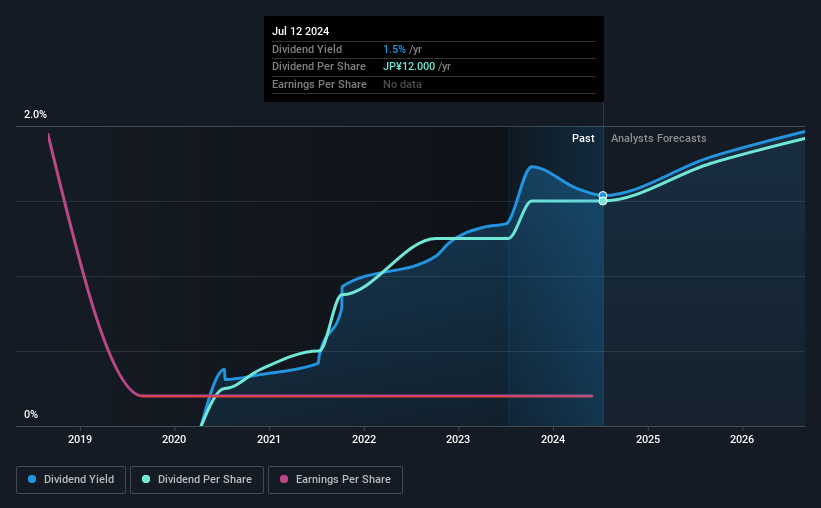Image resolution: width=821 pixels, height=508 pixels.
Task: Click the tooltip's Dividend Yield row label
Action: (307, 49)
